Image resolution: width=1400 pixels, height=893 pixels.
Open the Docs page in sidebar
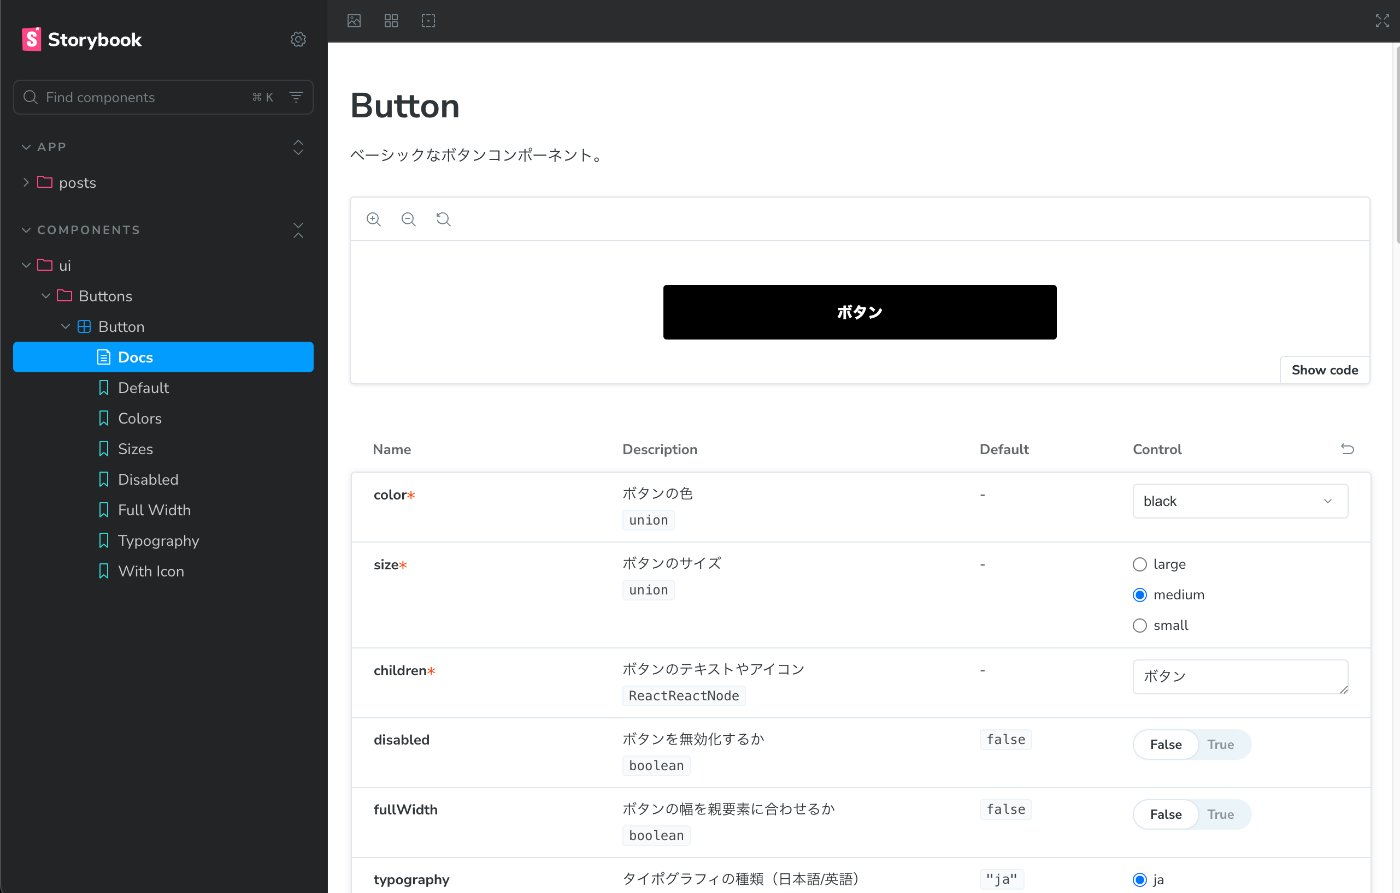click(x=163, y=357)
